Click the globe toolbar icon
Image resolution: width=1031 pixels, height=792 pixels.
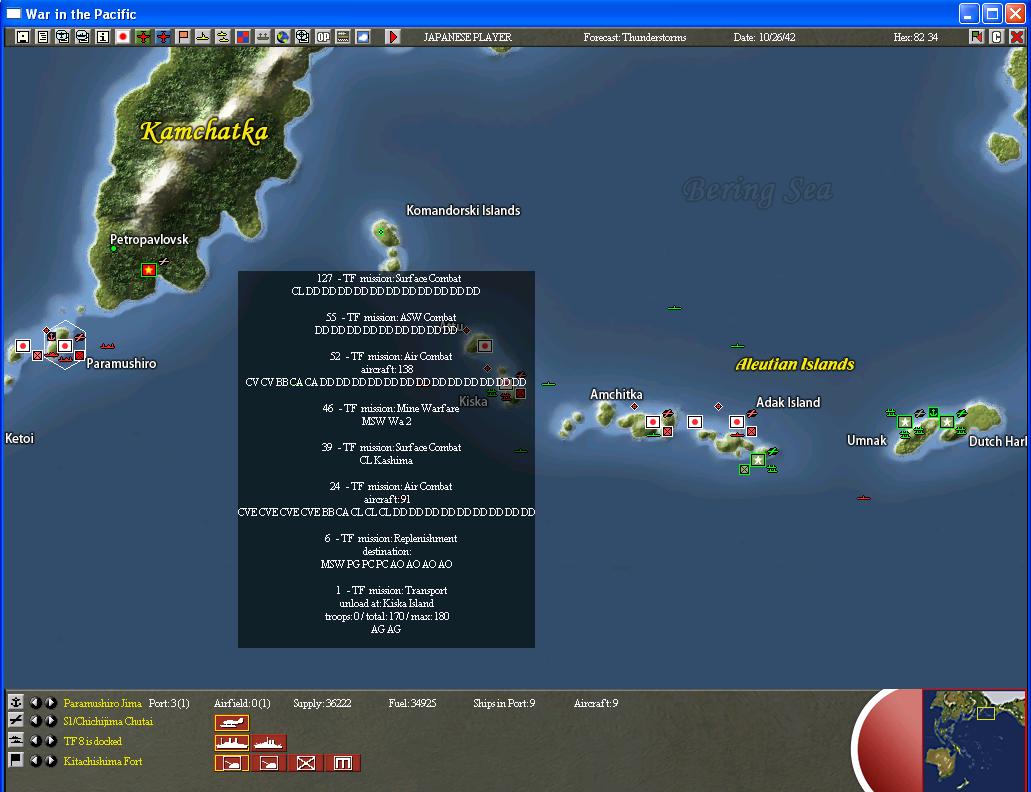(x=283, y=37)
